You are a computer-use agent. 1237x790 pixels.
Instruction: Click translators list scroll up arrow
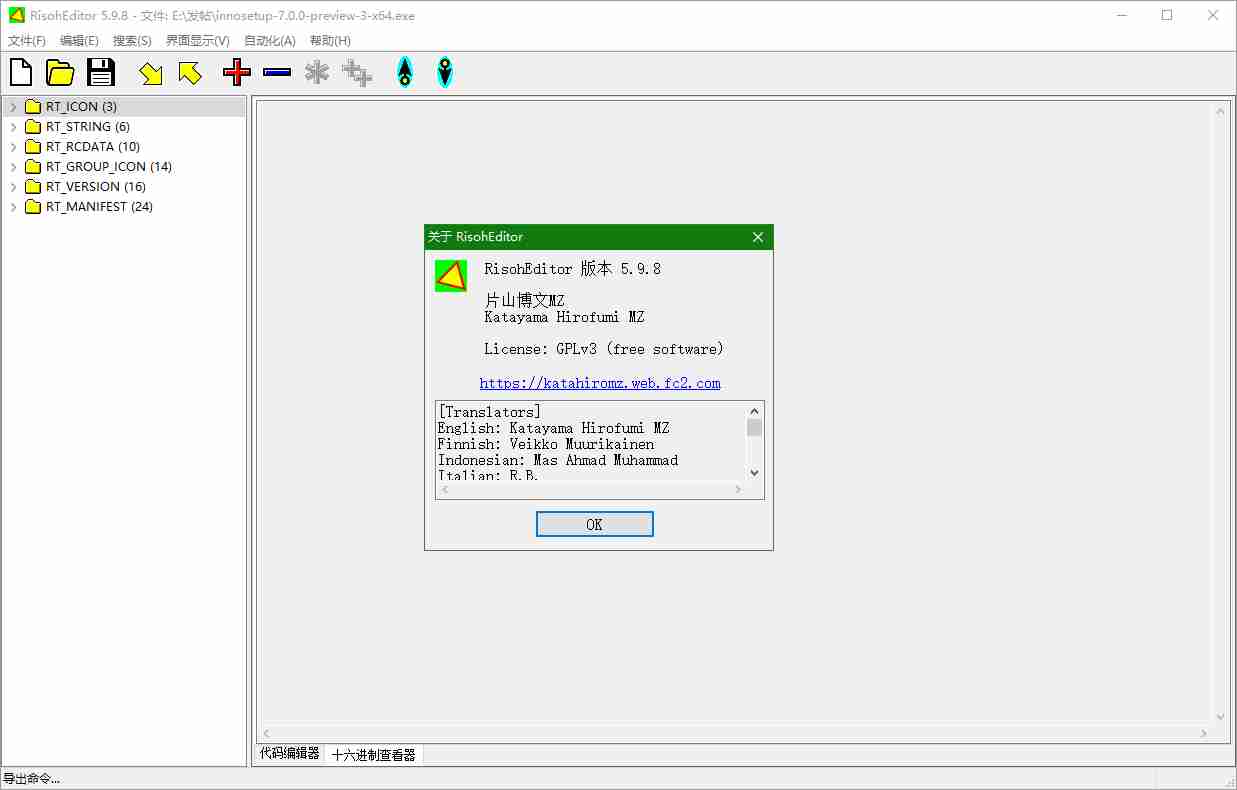(x=755, y=410)
